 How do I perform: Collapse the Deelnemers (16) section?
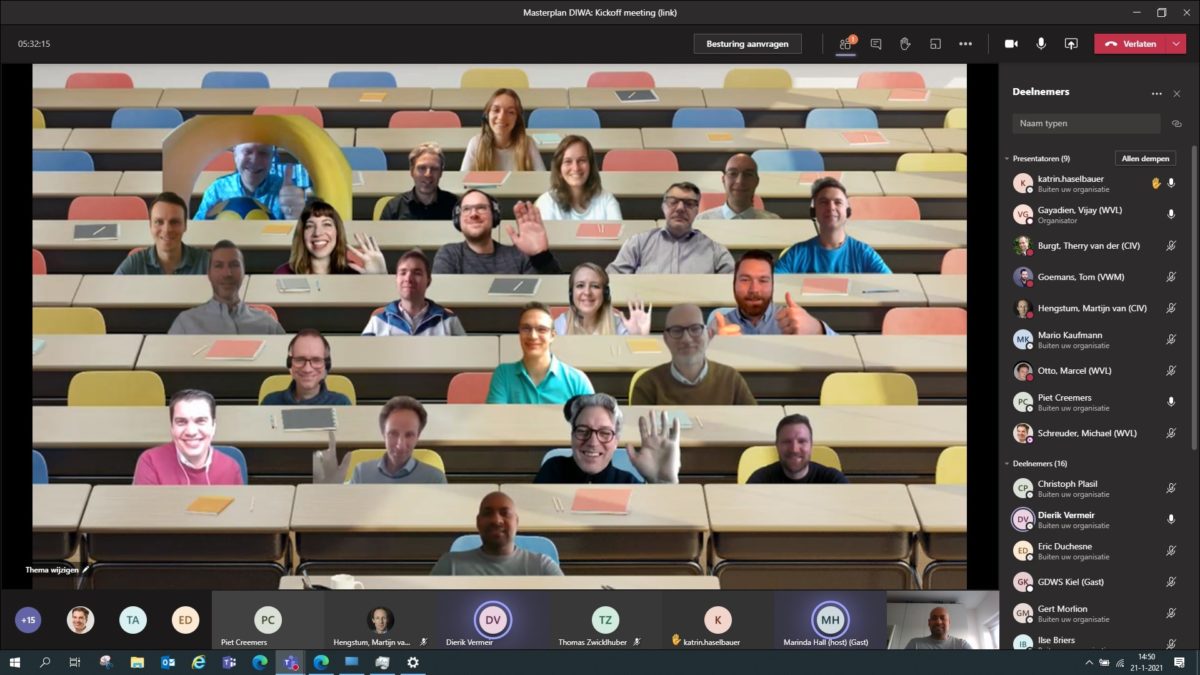1007,463
